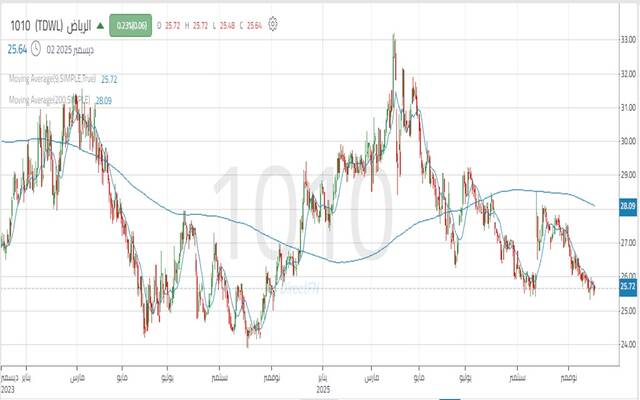Click the 28.09 moving average price tag on axis
Viewport: 640px width, 400px height.
click(628, 206)
